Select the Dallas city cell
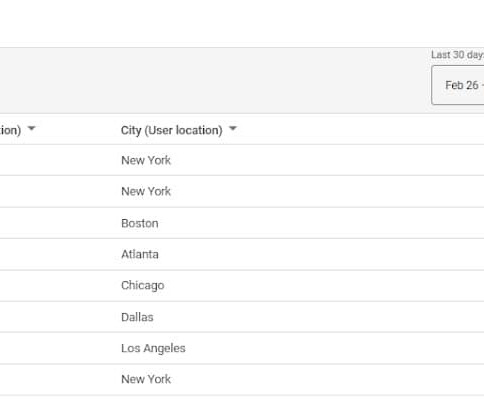This screenshot has height=404, width=484. click(137, 317)
